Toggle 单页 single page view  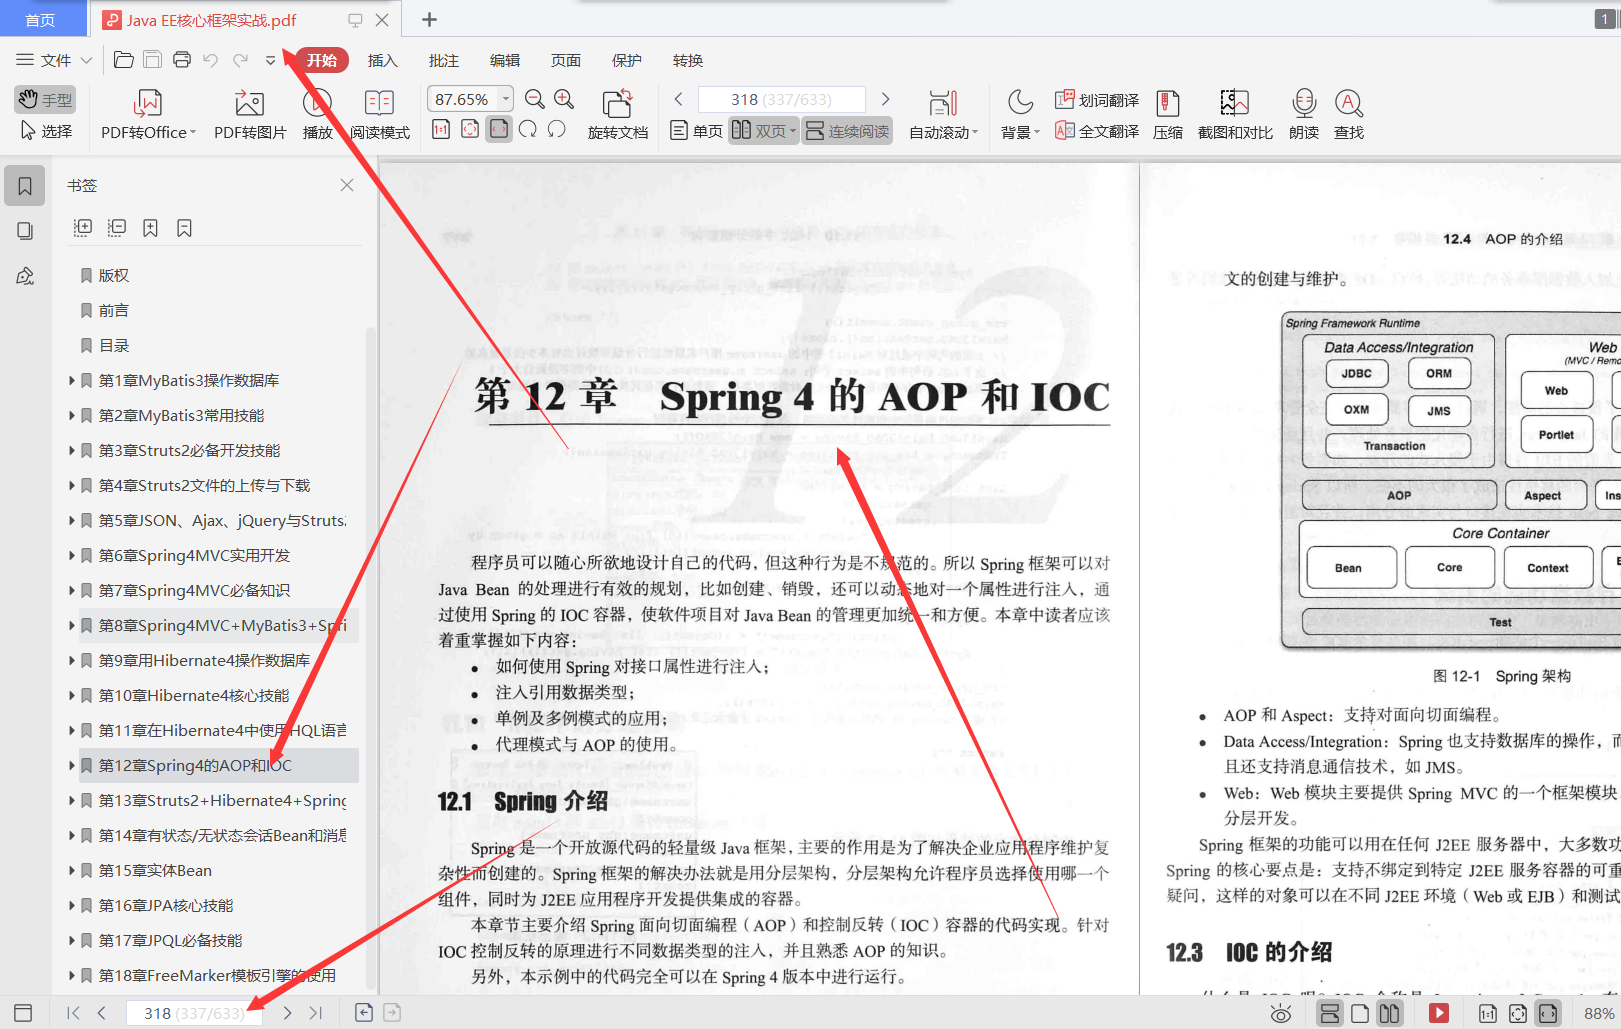pyautogui.click(x=696, y=131)
